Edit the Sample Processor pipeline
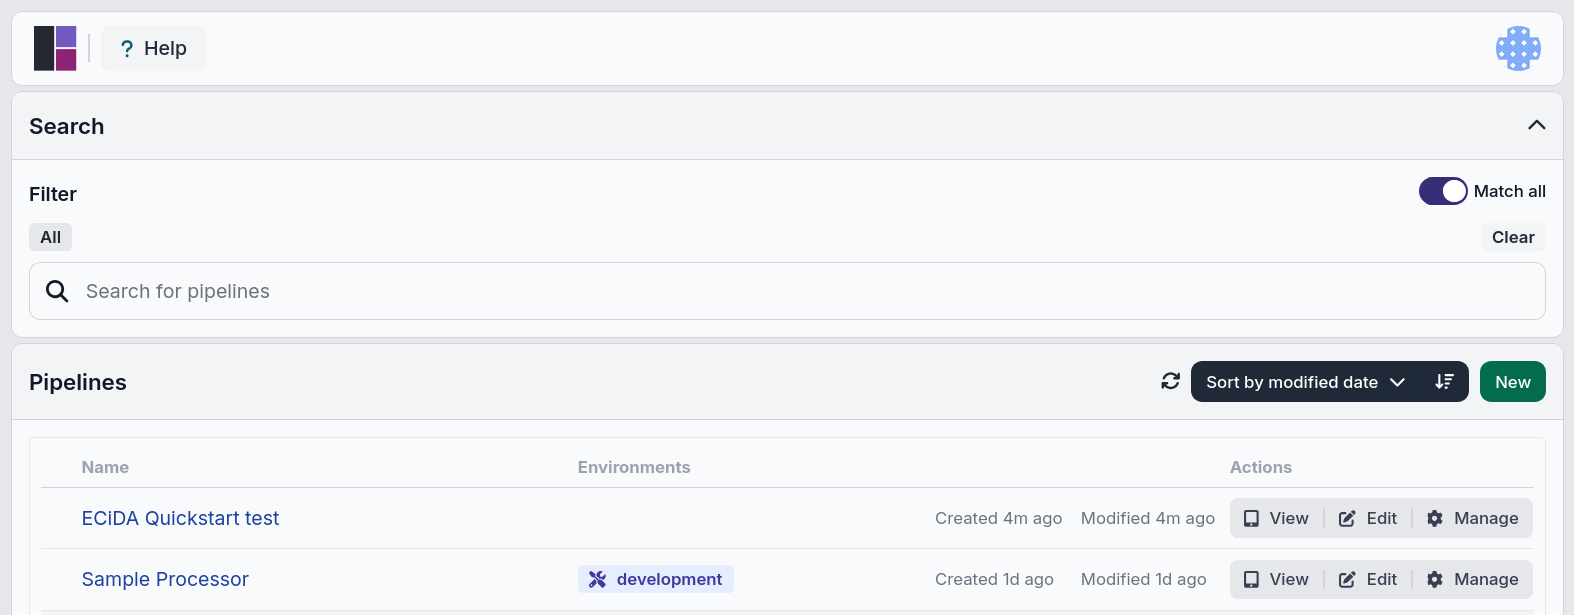 coord(1368,579)
